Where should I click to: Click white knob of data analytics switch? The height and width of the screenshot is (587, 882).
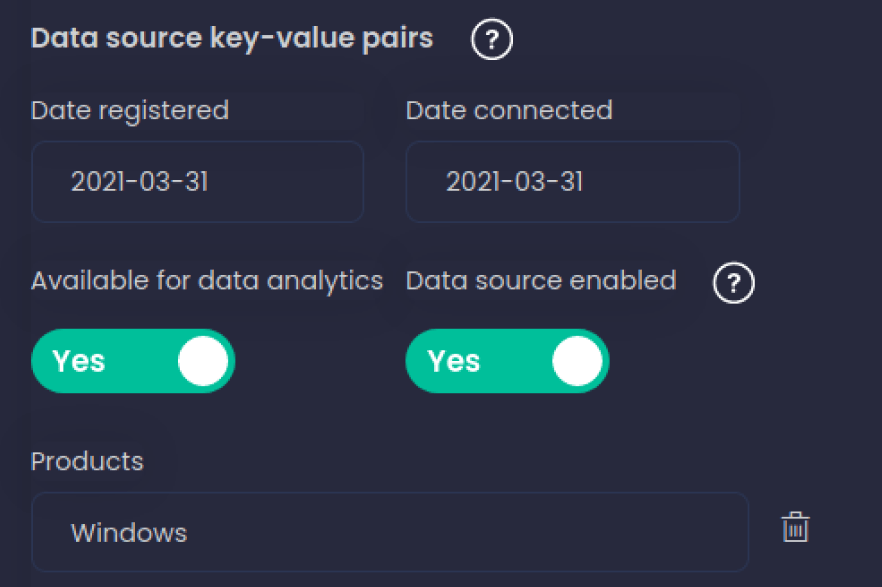click(x=203, y=361)
